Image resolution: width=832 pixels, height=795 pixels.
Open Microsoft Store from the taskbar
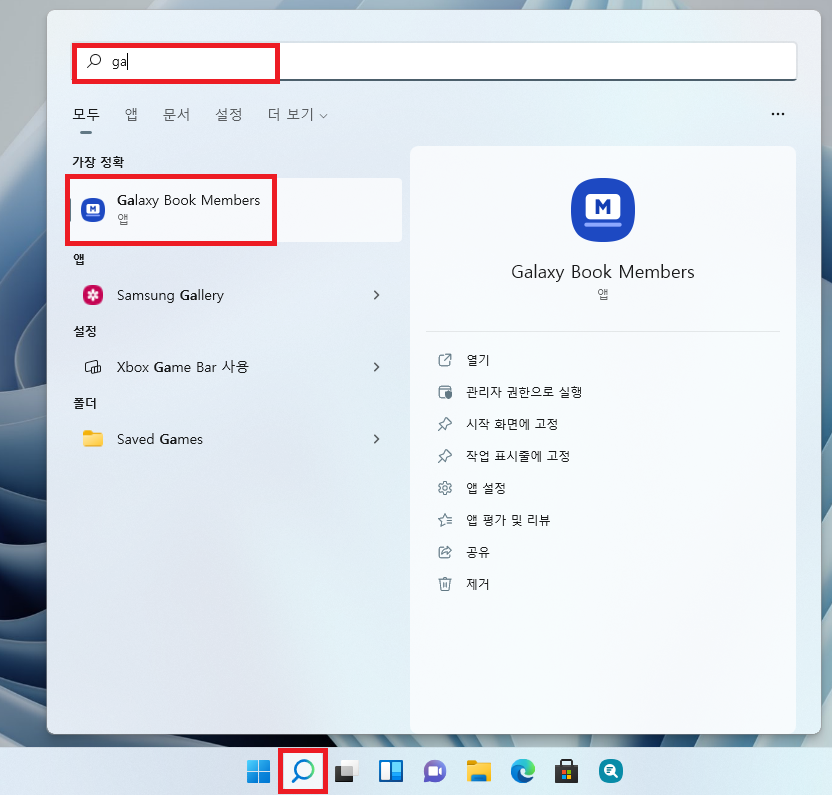[x=566, y=771]
